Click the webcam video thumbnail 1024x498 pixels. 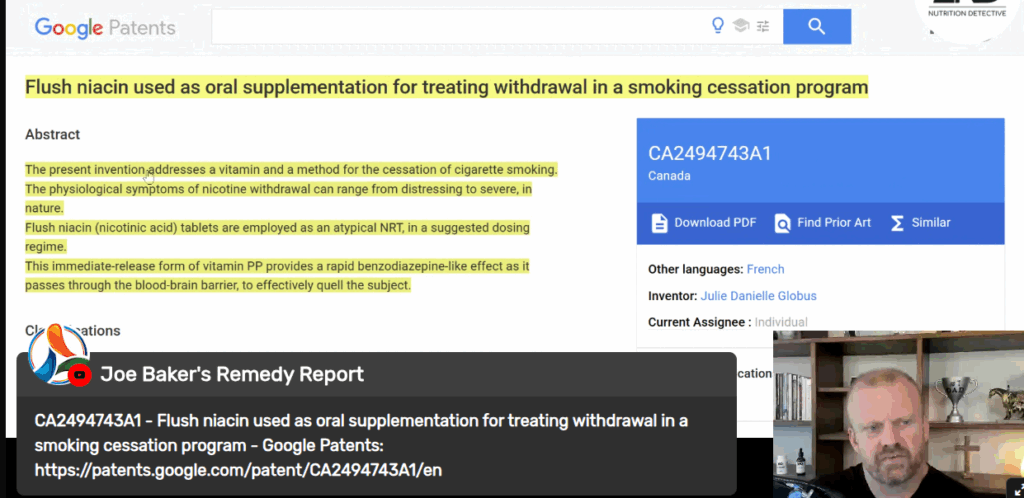[898, 414]
